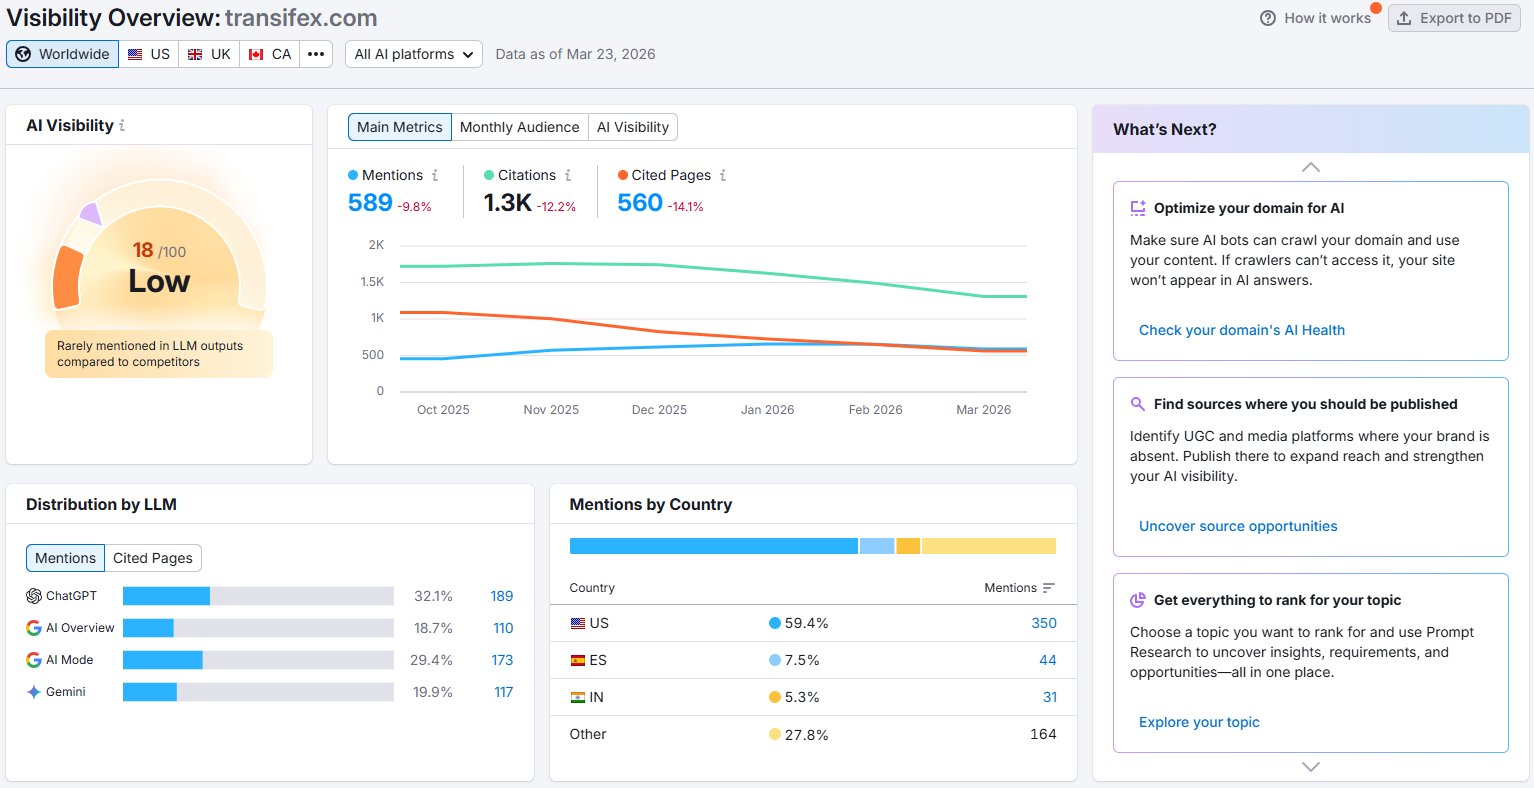Viewport: 1534px width, 788px height.
Task: Click the ChatGPT blue distribution bar
Action: (x=166, y=596)
